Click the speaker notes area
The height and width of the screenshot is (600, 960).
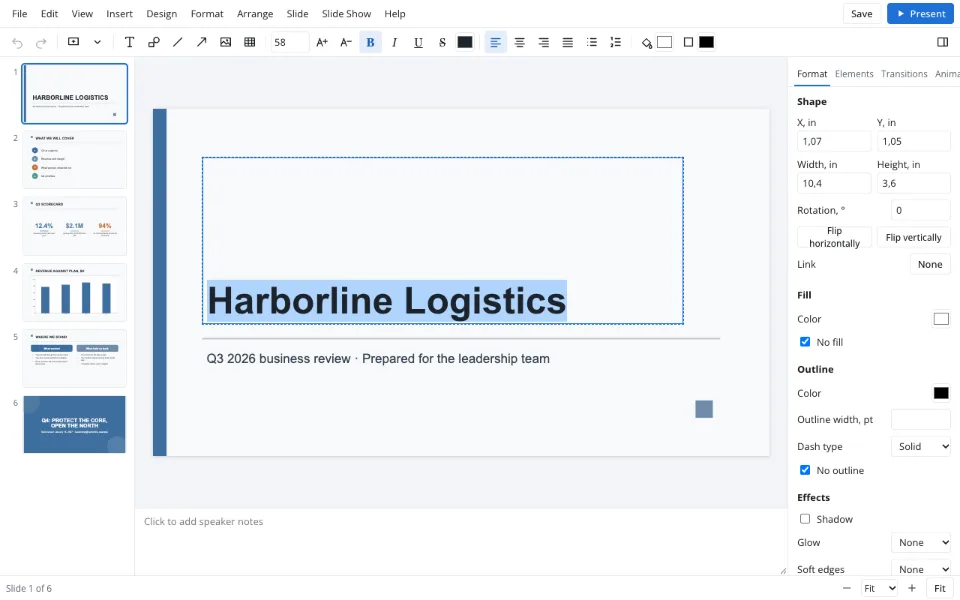point(460,542)
